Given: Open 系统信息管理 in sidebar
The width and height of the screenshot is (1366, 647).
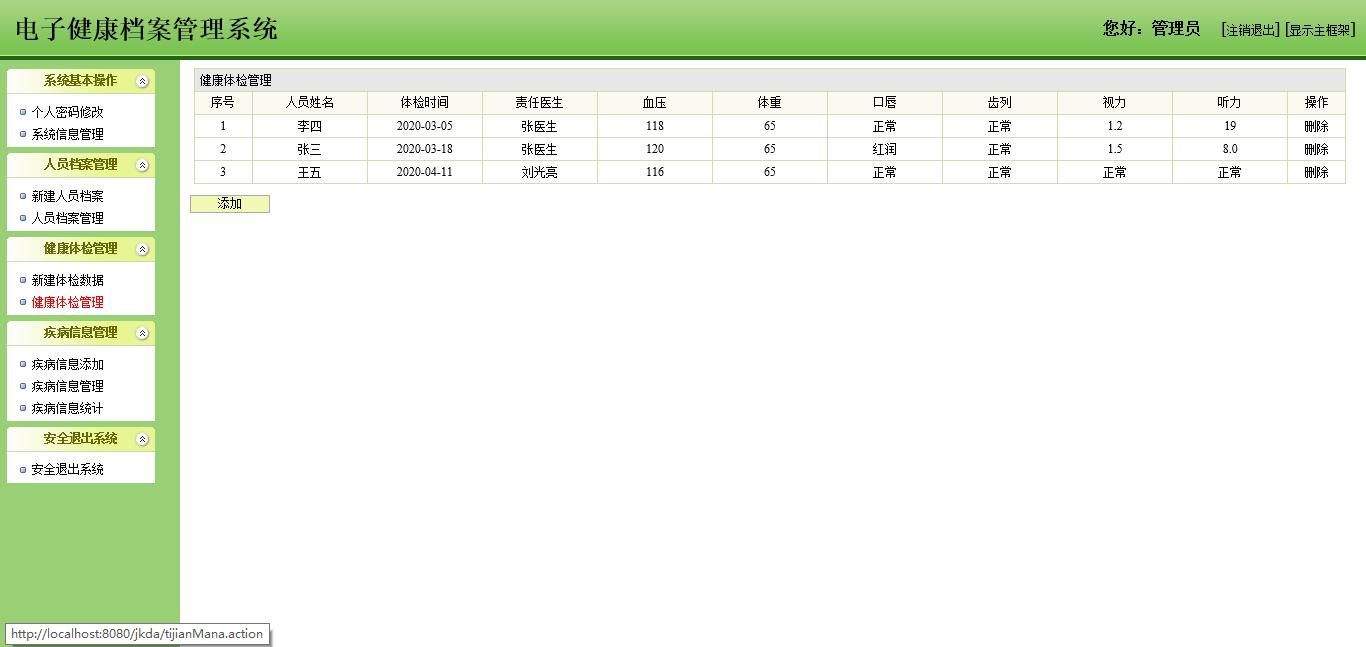Looking at the screenshot, I should coord(67,134).
